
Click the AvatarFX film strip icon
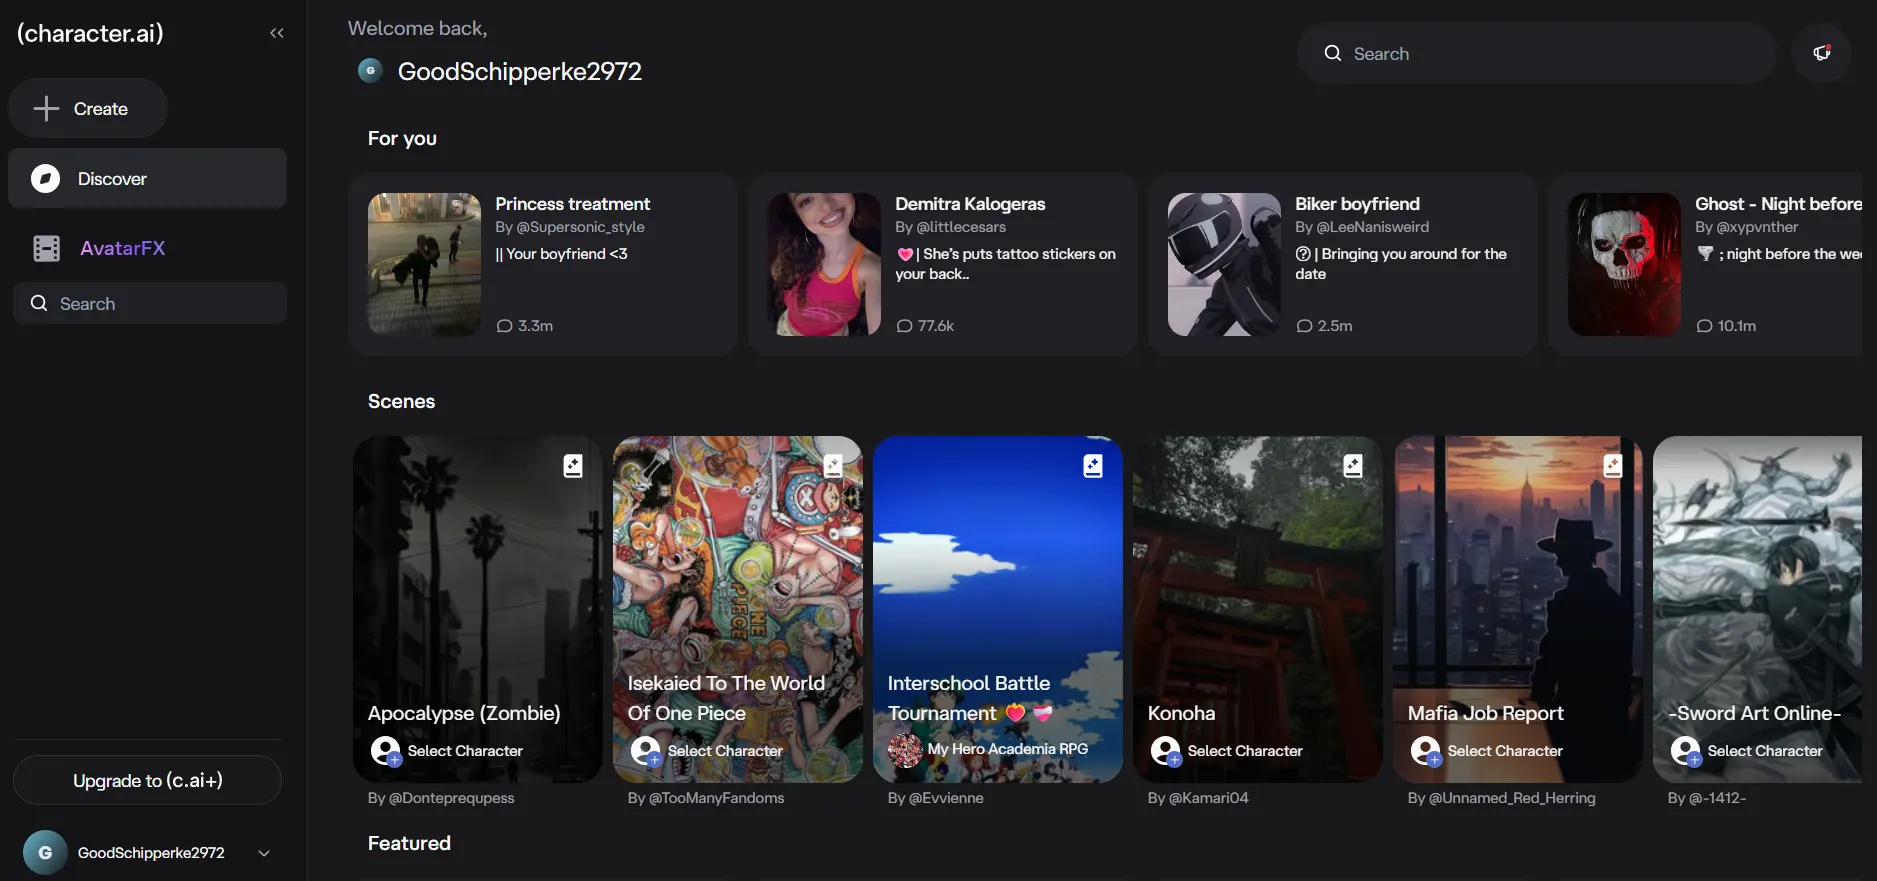click(46, 248)
